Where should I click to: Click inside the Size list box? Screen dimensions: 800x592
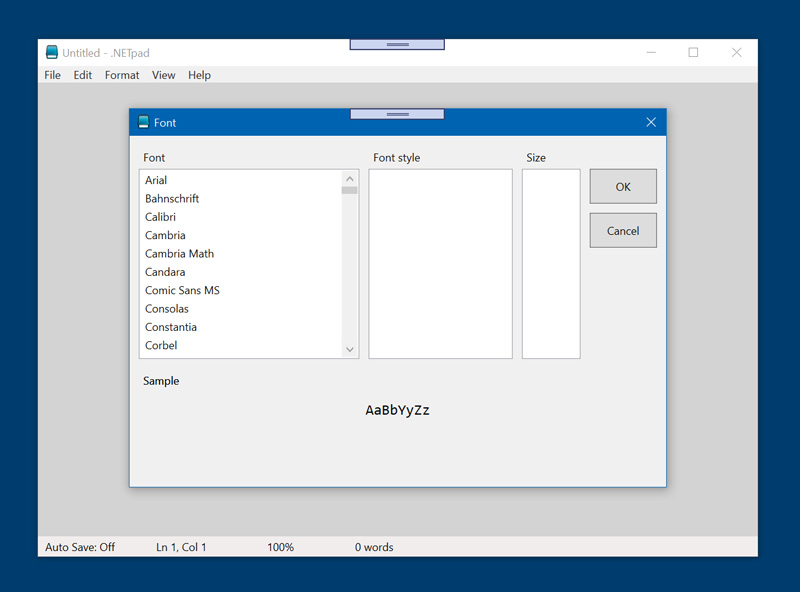[551, 263]
